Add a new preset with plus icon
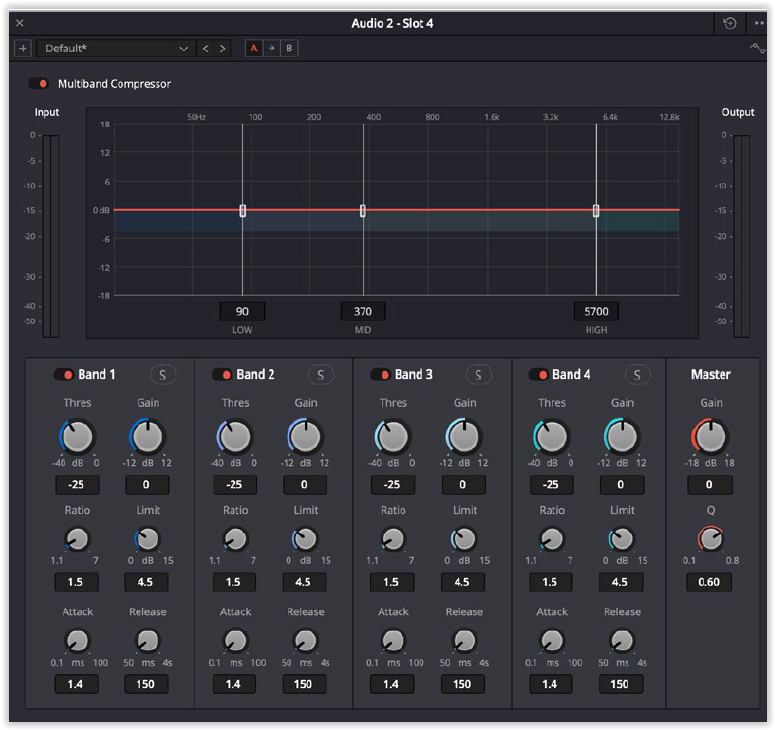This screenshot has width=775, height=730. (23, 48)
